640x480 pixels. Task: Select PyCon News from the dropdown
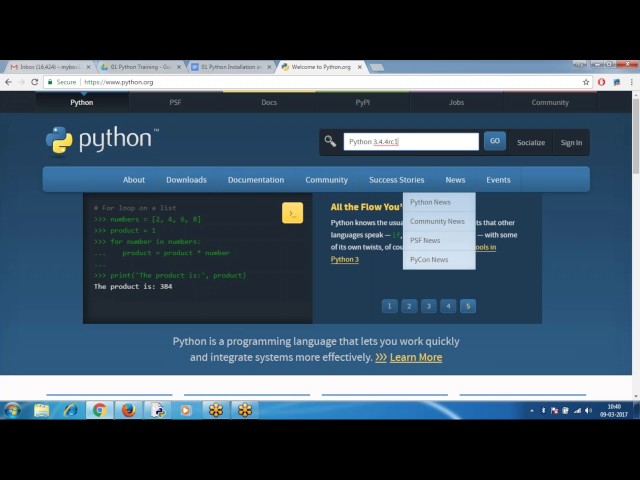[x=439, y=260]
